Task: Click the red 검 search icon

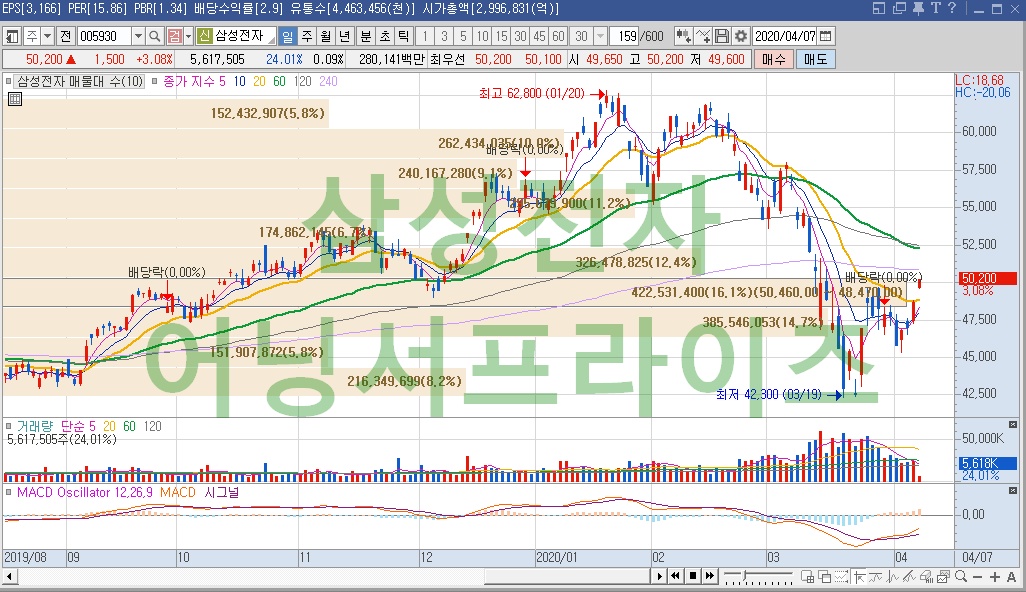Action: coord(175,36)
